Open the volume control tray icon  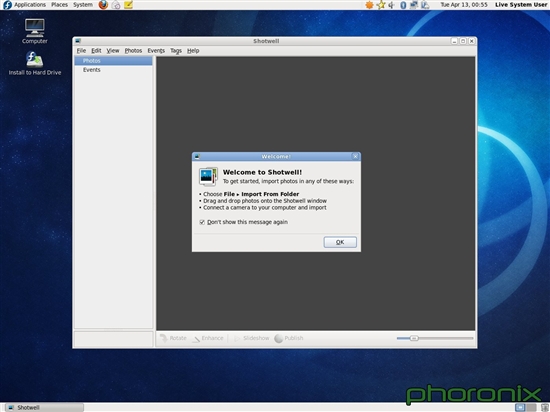(x=392, y=5)
